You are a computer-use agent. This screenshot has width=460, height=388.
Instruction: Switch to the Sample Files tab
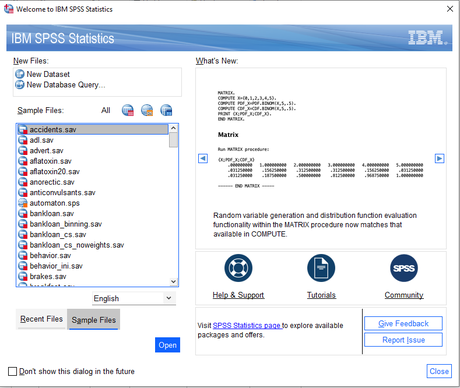point(94,320)
